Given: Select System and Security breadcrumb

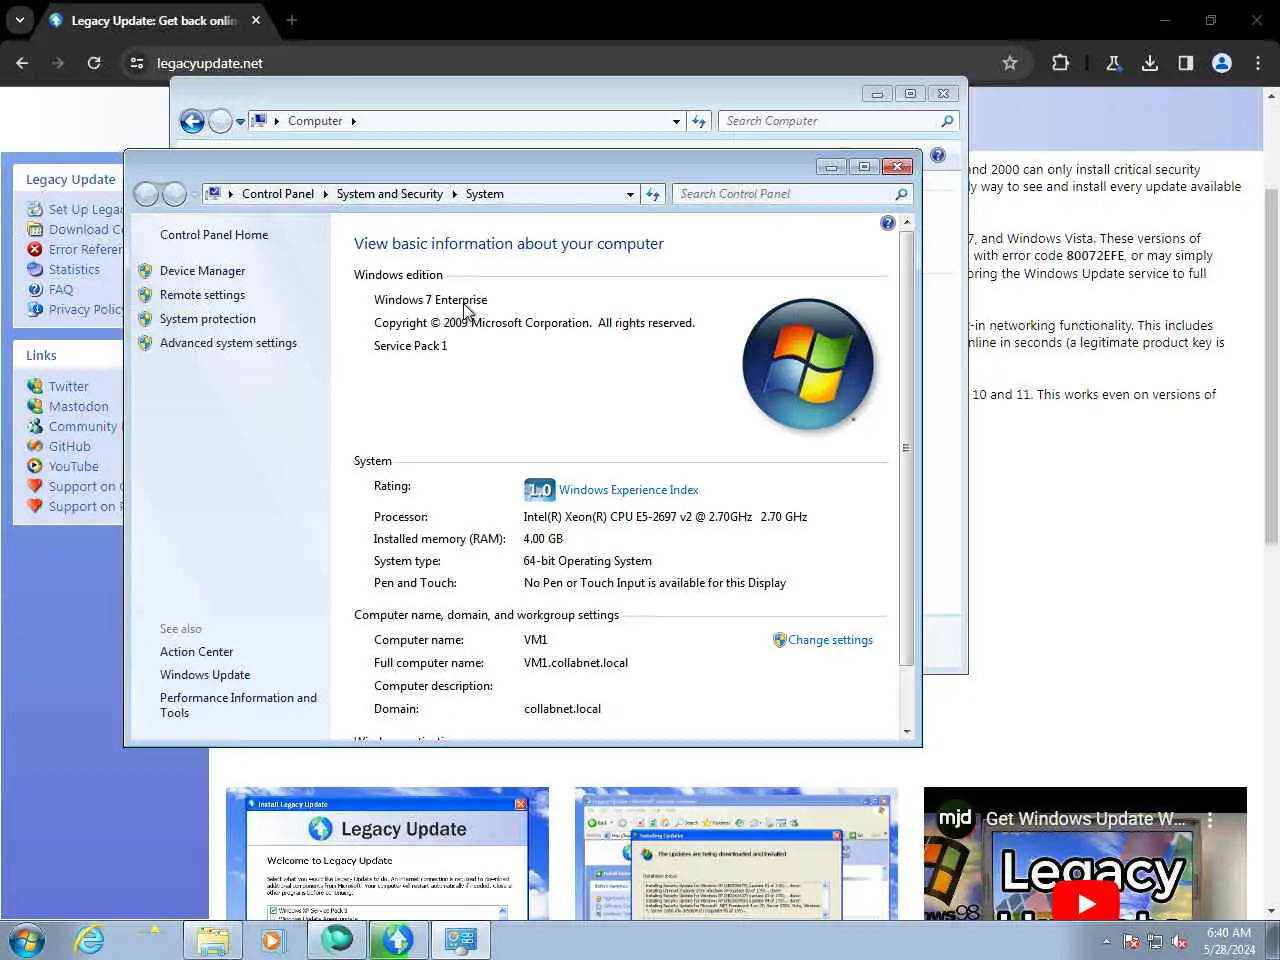Looking at the screenshot, I should (x=389, y=194).
